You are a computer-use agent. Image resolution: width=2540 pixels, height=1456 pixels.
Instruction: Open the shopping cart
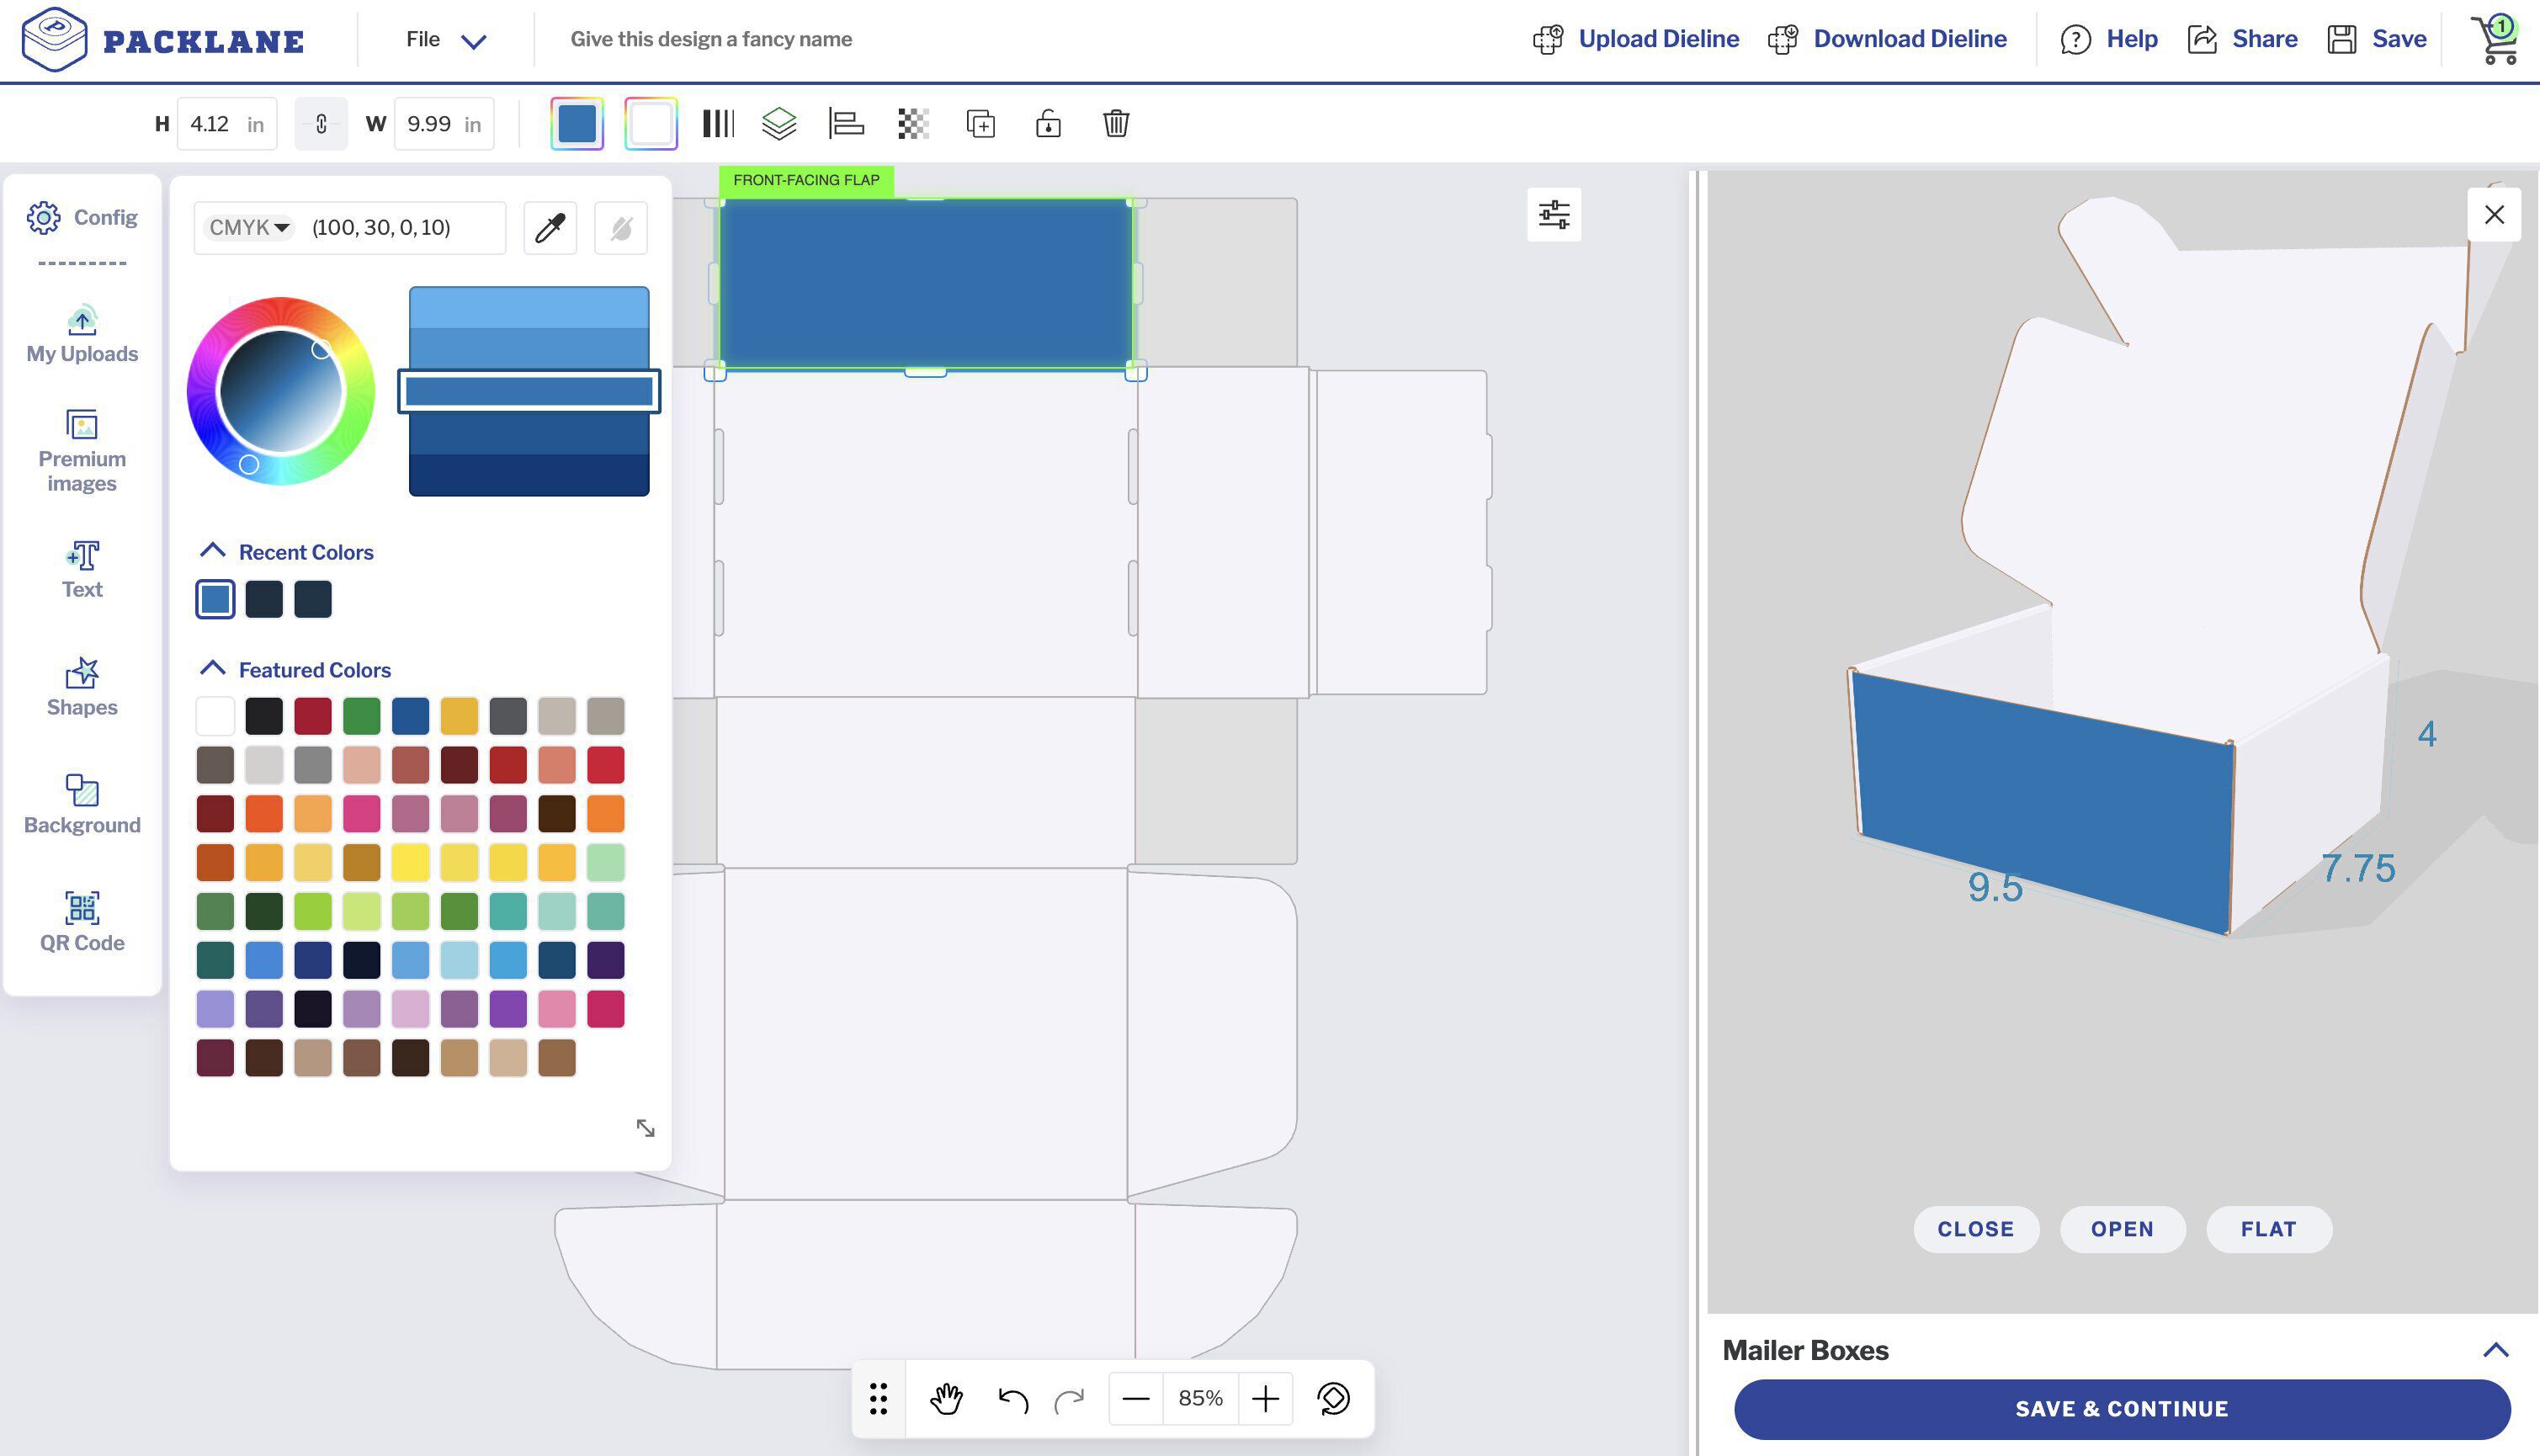(x=2497, y=40)
